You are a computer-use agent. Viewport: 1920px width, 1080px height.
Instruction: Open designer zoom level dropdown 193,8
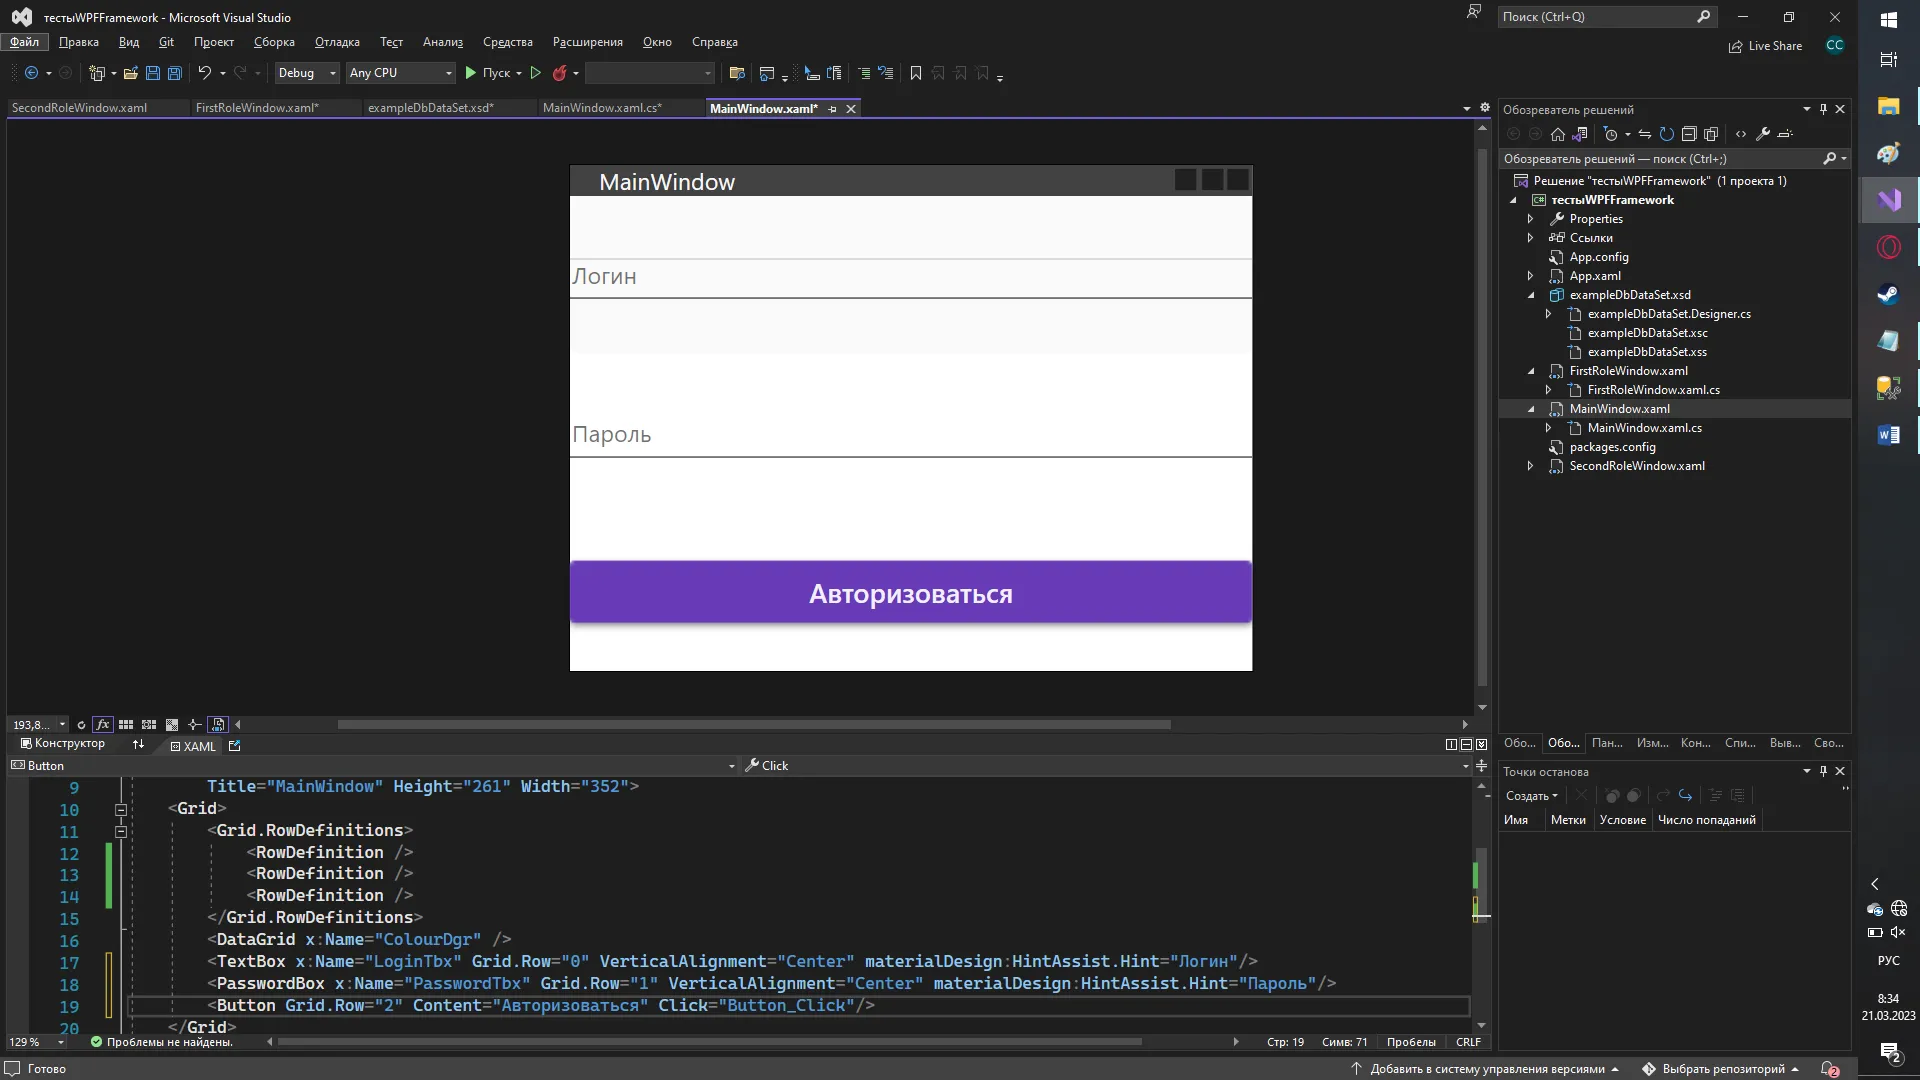62,724
